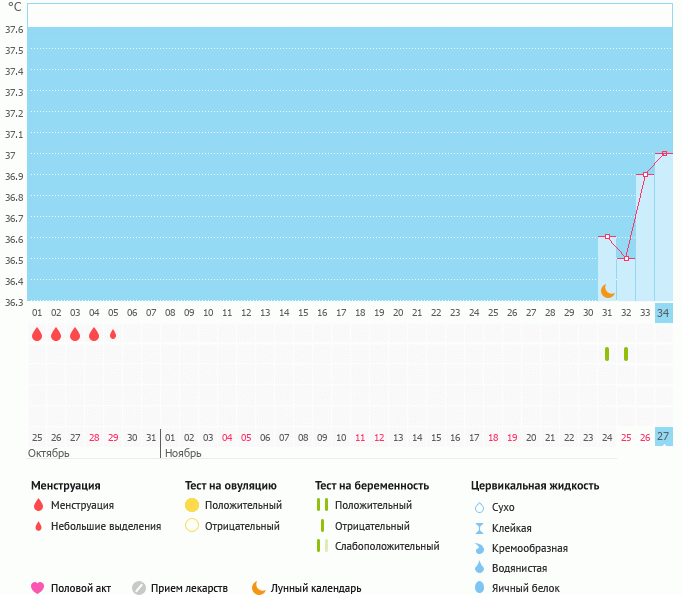Select the 36.9 temperature point on day 33
The image size is (682, 595).
click(645, 175)
